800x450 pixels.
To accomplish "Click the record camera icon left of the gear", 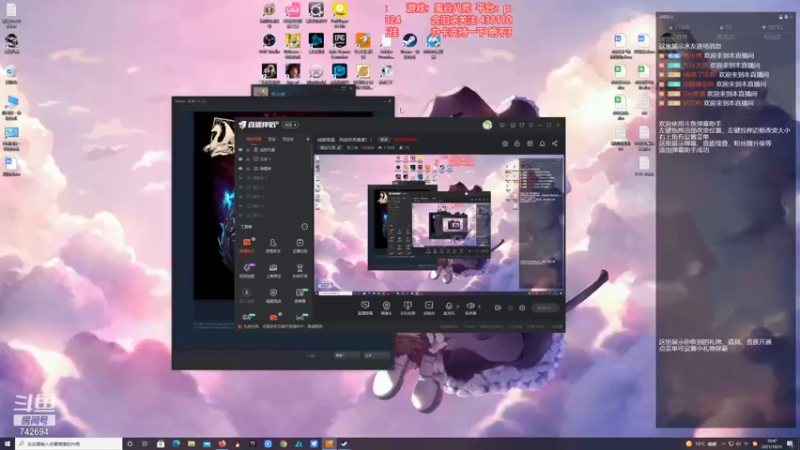I will point(497,308).
